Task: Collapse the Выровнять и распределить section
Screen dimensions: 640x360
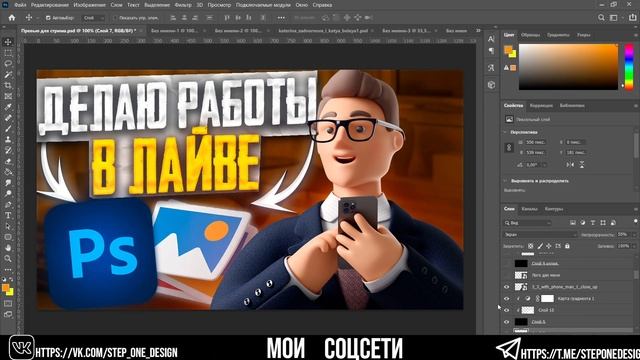Action: (x=505, y=180)
